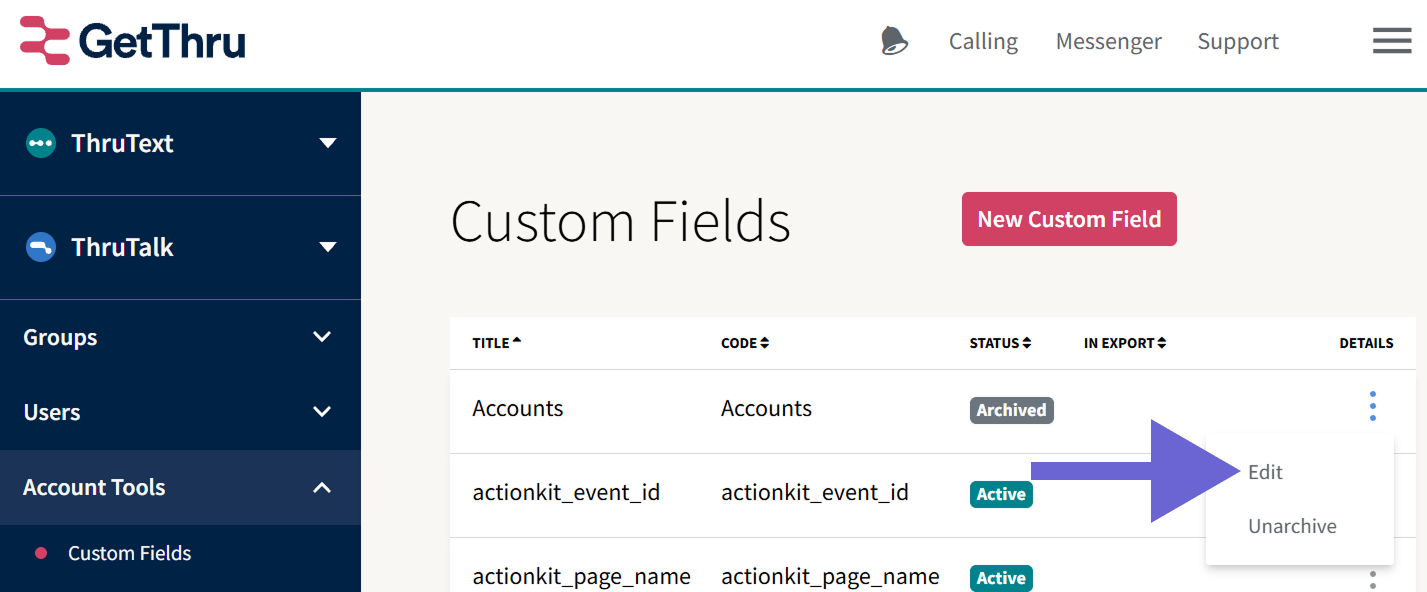Select the Groups sidebar item
This screenshot has height=592, width=1427.
coord(180,337)
